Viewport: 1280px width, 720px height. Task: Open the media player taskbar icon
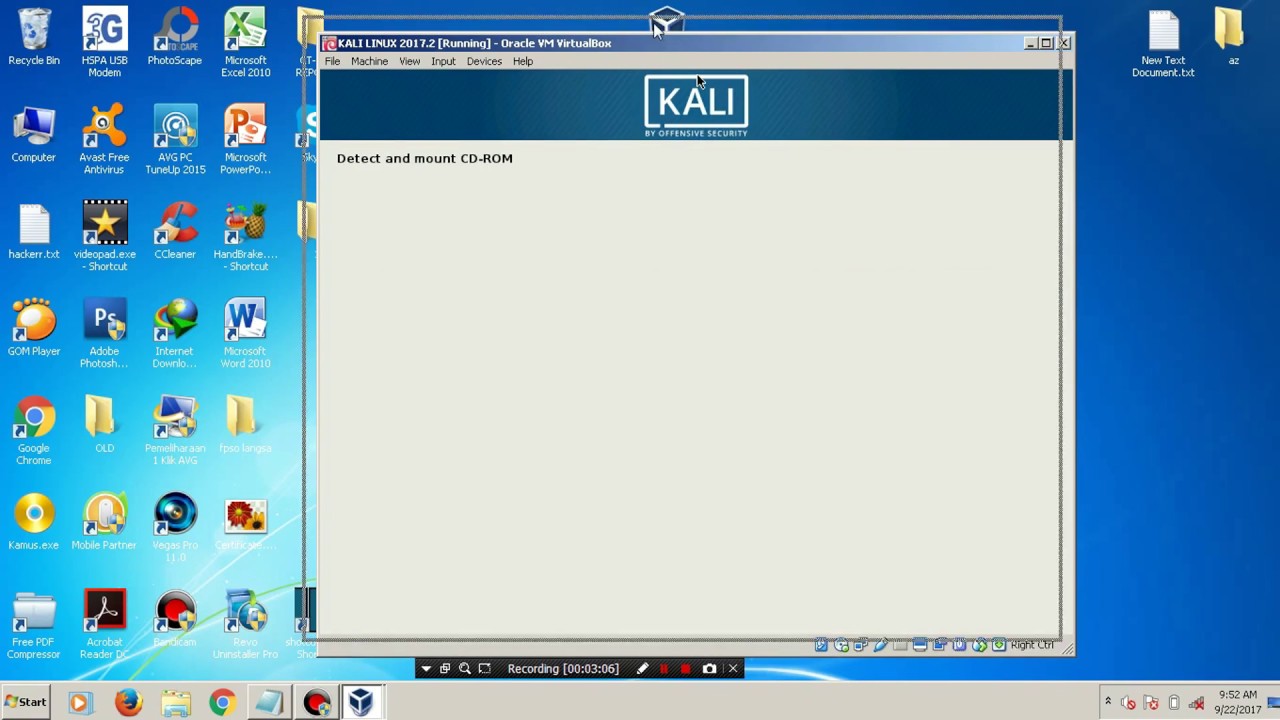tap(79, 702)
